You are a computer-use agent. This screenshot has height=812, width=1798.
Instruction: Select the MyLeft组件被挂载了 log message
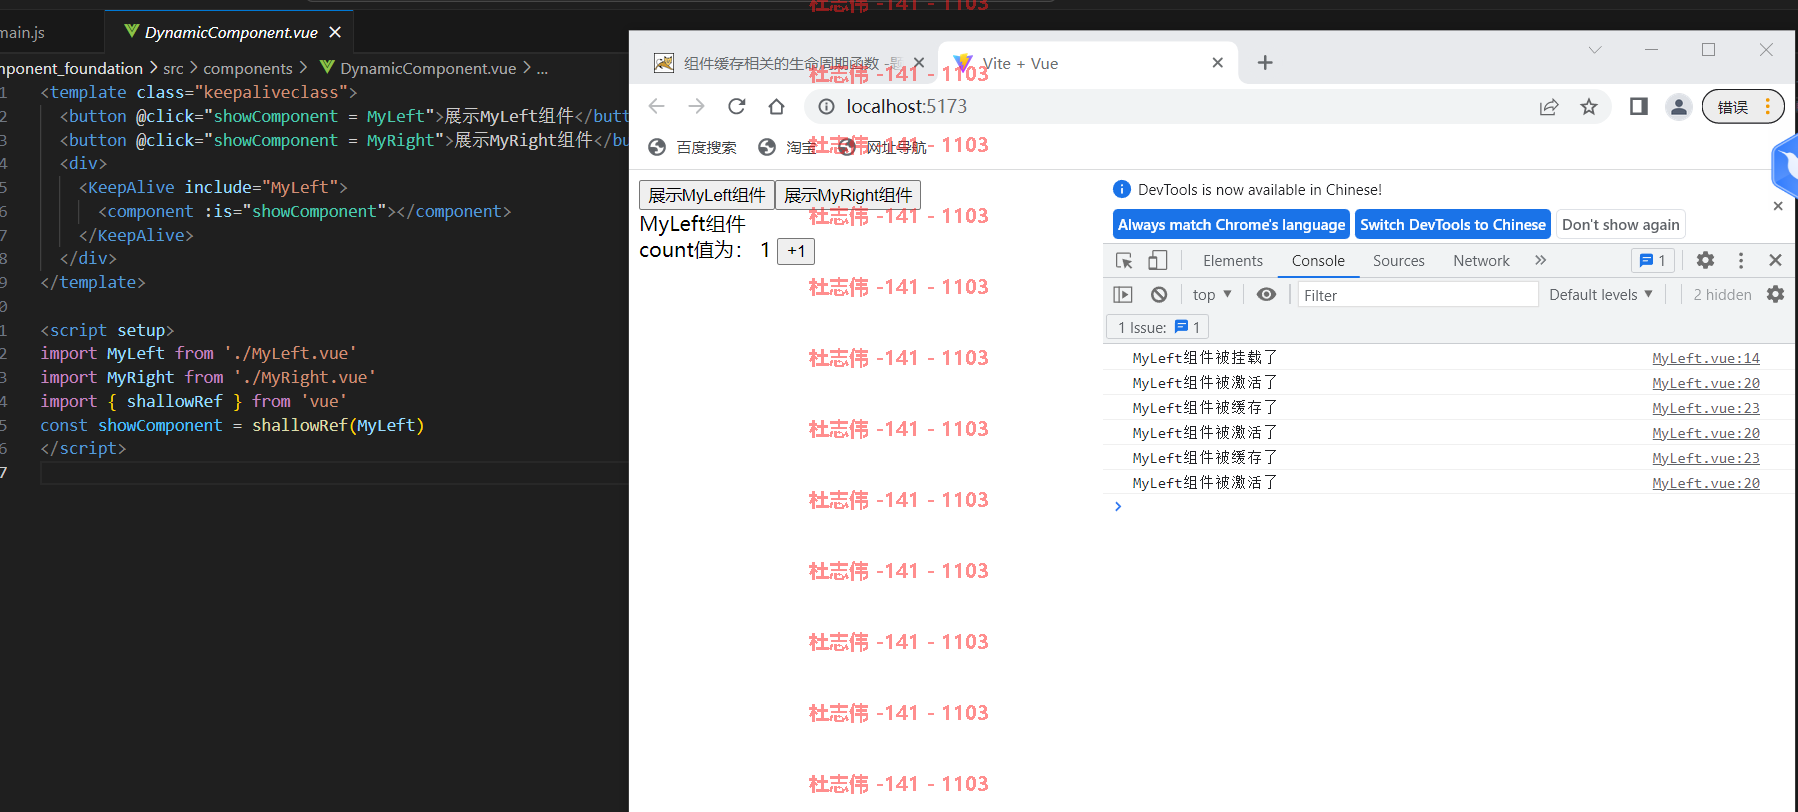1205,358
